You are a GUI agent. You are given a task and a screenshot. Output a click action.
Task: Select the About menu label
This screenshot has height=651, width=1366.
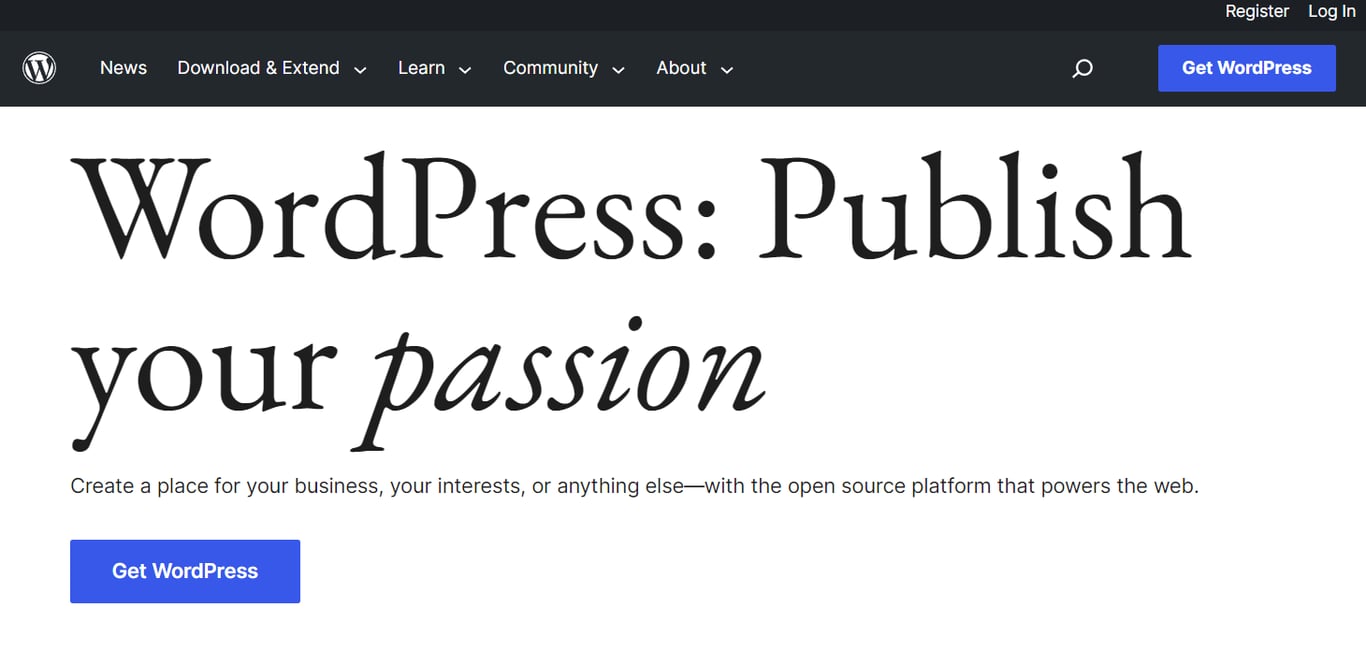[681, 68]
